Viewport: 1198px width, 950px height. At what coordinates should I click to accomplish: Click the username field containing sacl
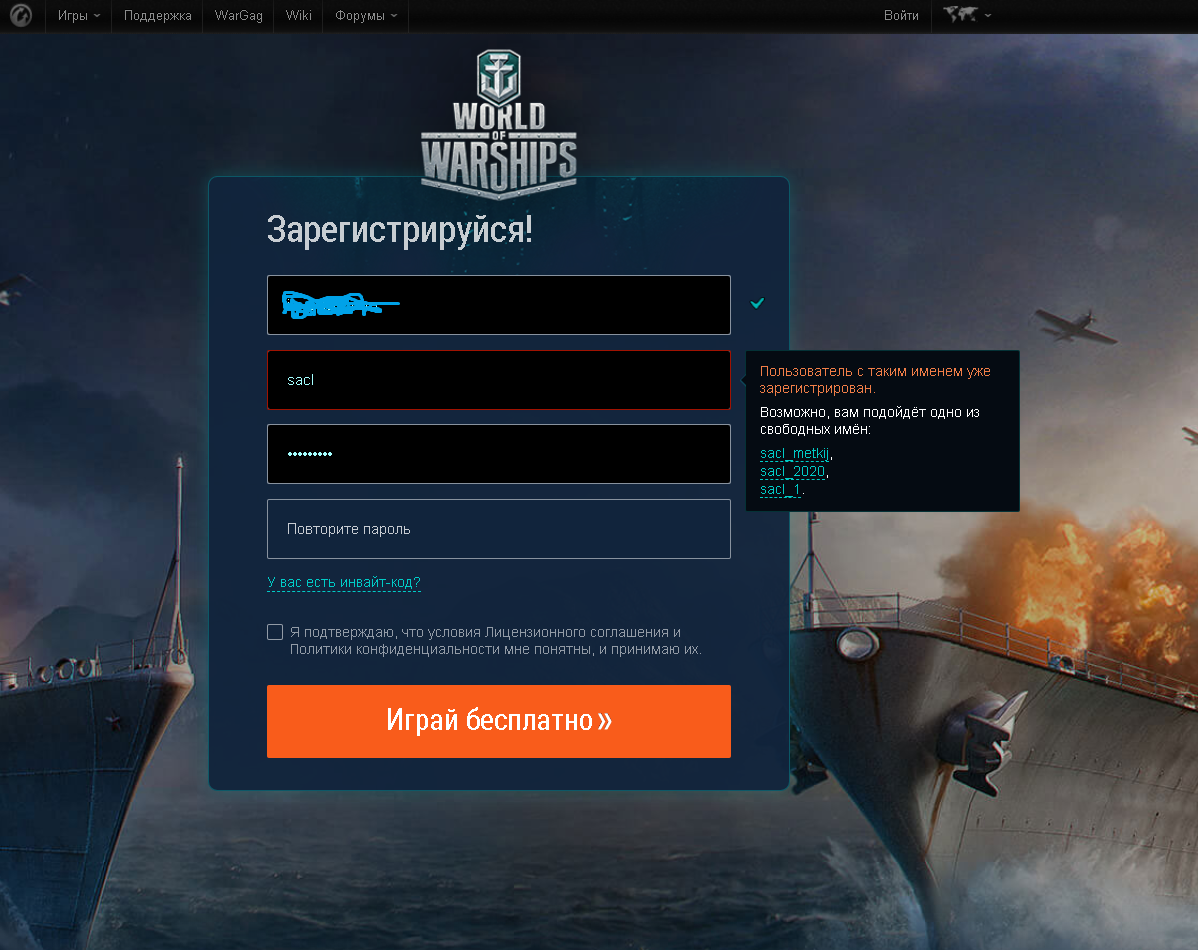coord(499,380)
